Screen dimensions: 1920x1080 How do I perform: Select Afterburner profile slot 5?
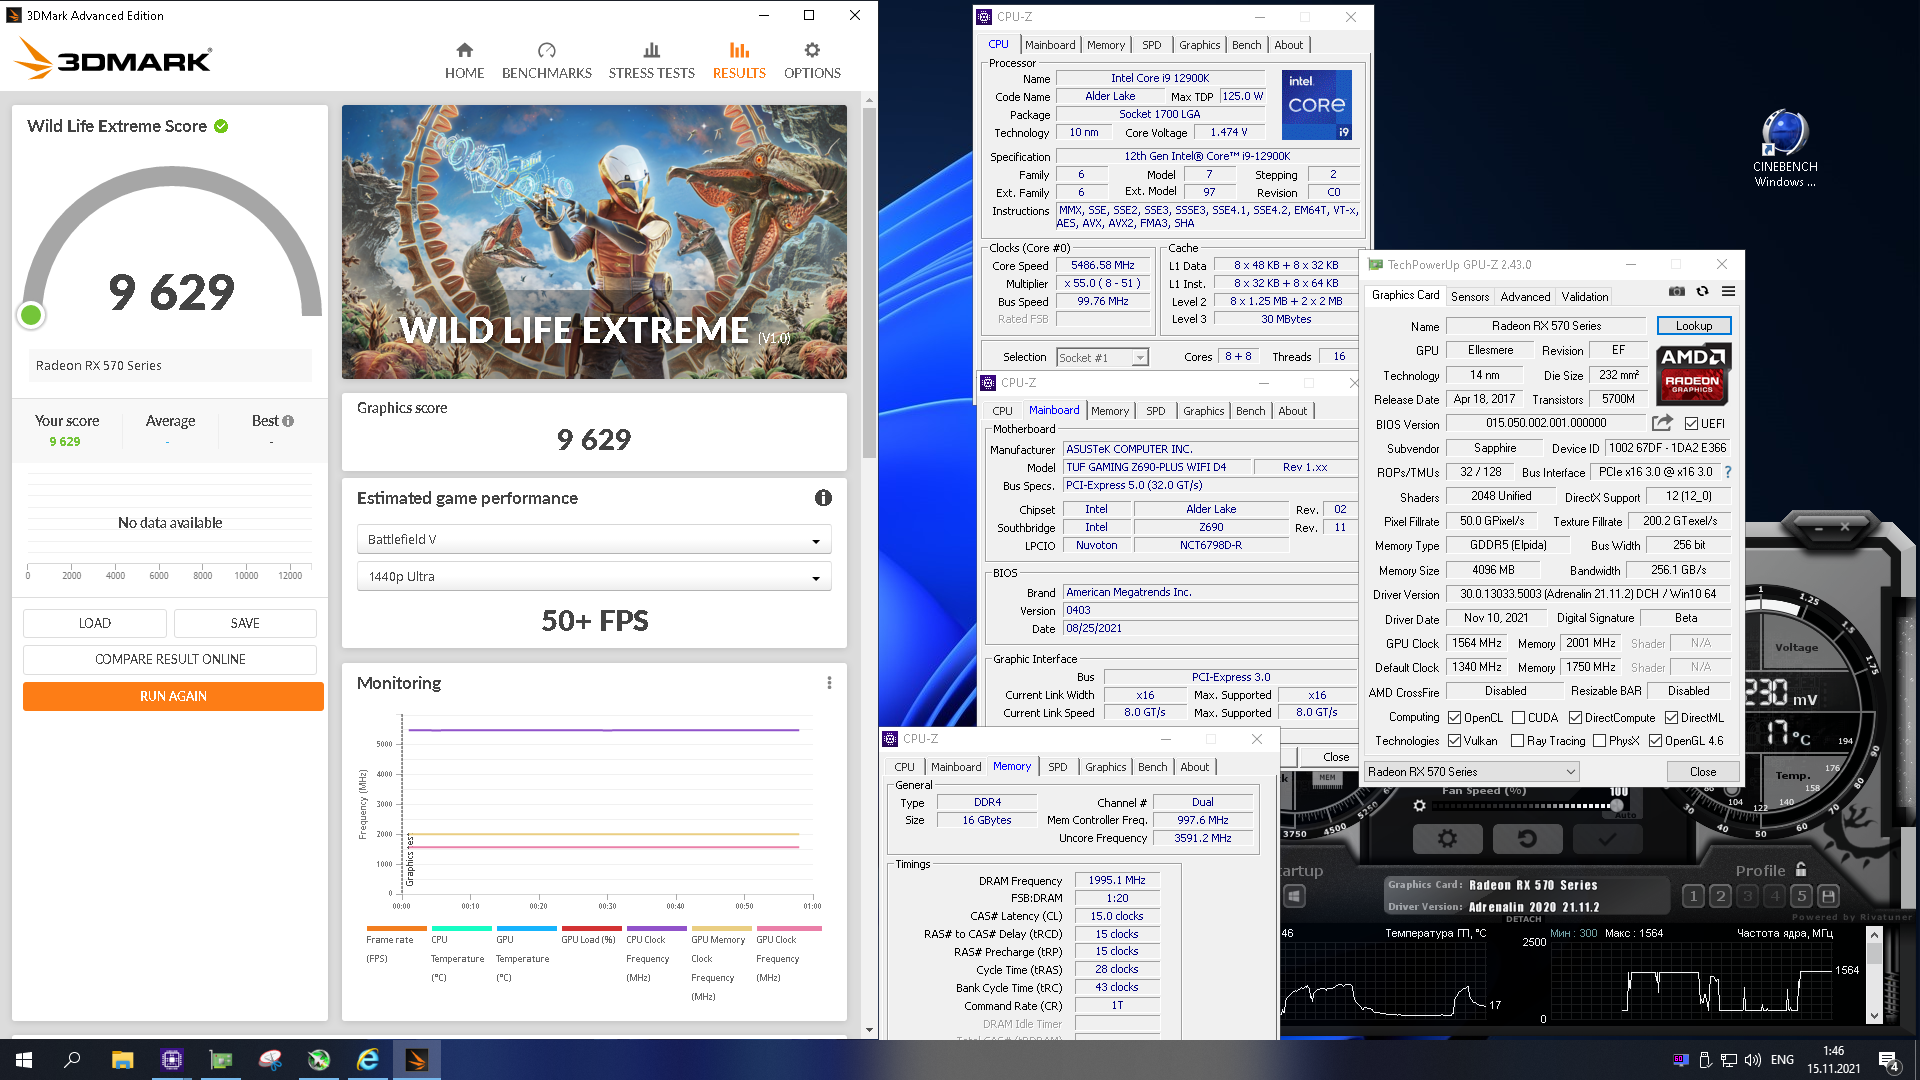pos(1801,896)
